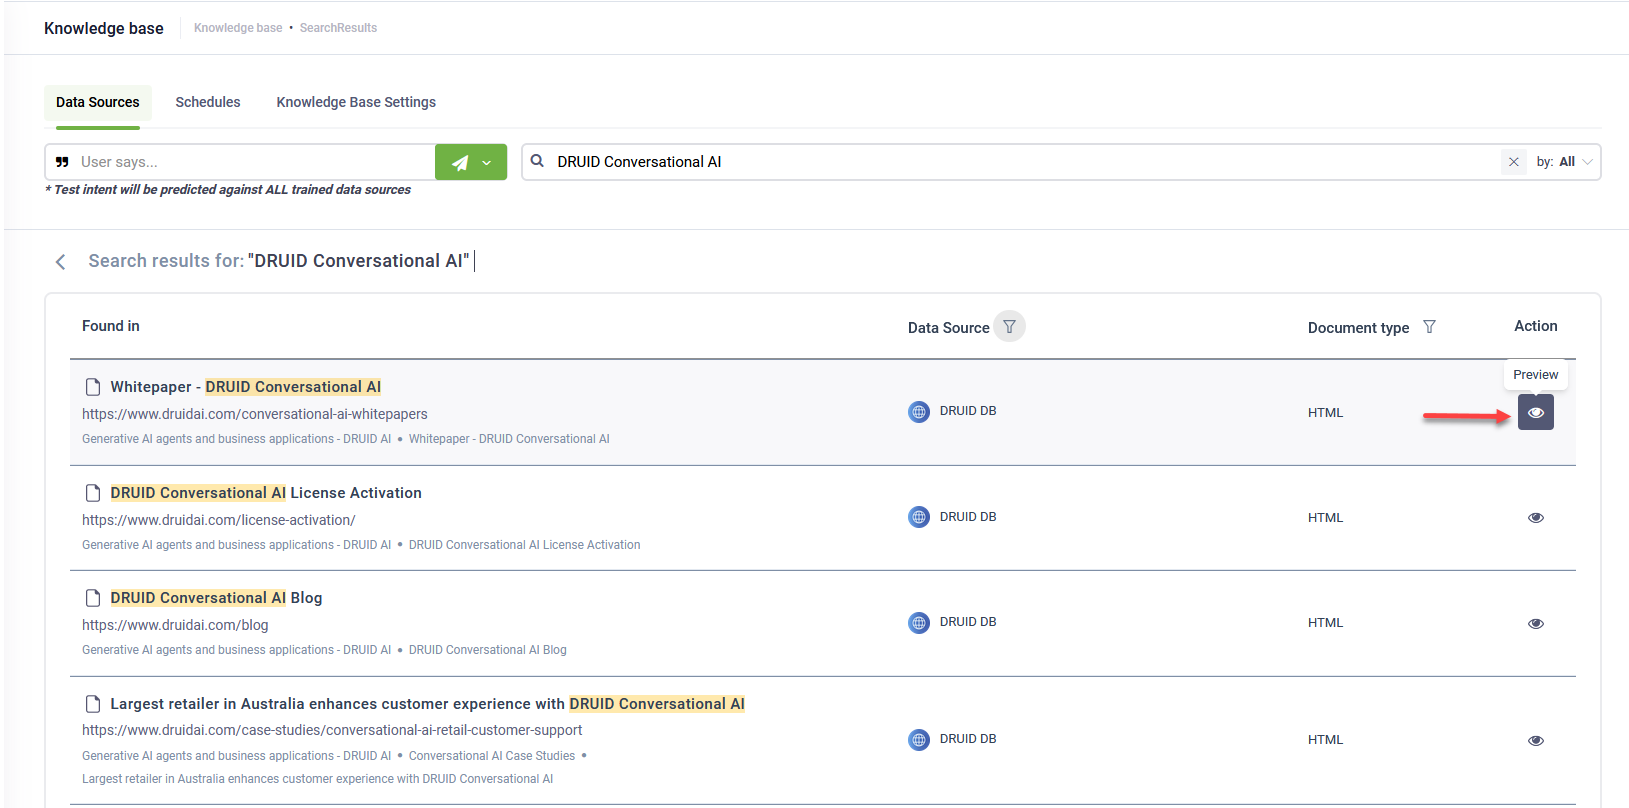1629x808 pixels.
Task: Click the document icon of License Activation result
Action: point(93,493)
